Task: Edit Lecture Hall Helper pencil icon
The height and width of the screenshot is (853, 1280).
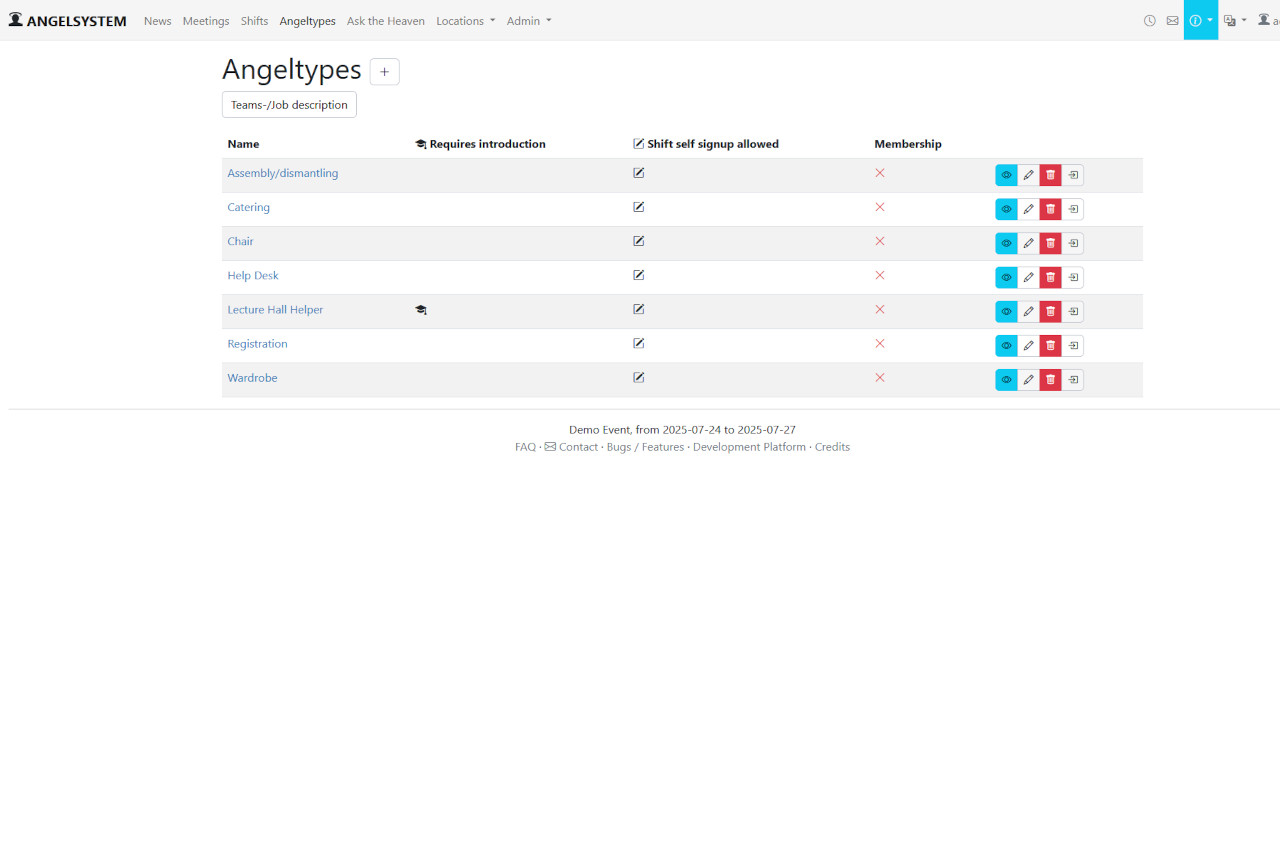Action: click(x=1029, y=311)
